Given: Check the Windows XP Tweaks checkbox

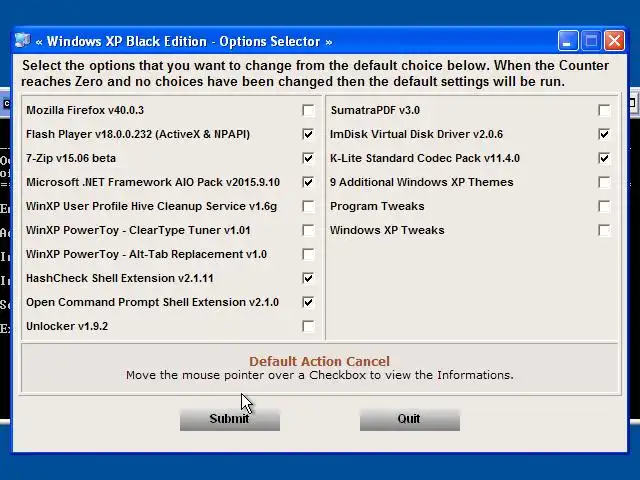Looking at the screenshot, I should click(x=604, y=230).
